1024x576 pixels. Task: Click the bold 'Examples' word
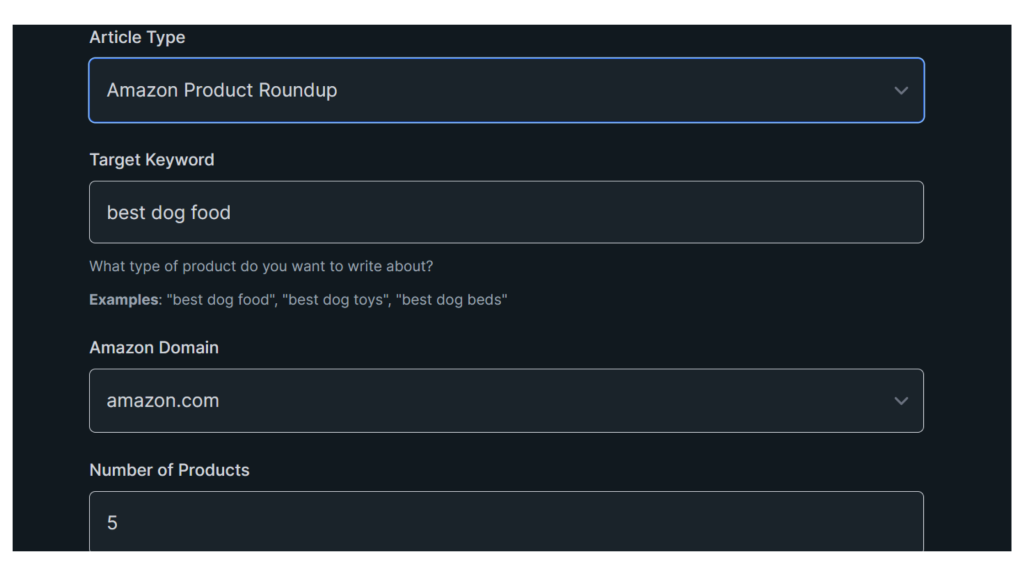point(123,300)
